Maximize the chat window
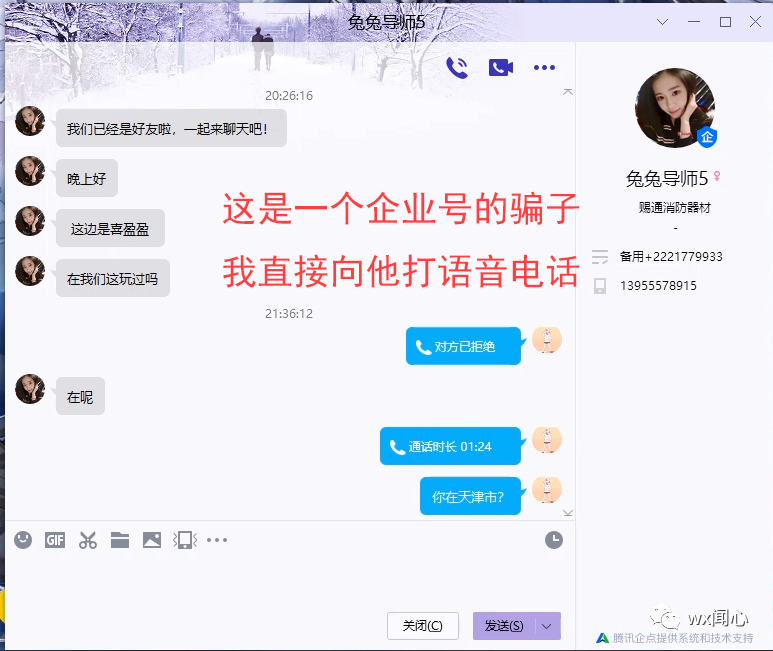Viewport: 773px width, 651px height. click(x=725, y=22)
